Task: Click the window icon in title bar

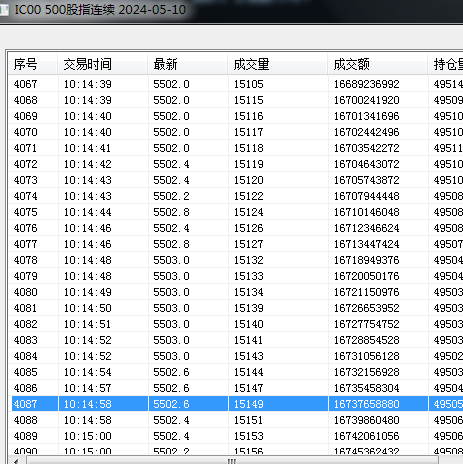Action: click(3, 10)
